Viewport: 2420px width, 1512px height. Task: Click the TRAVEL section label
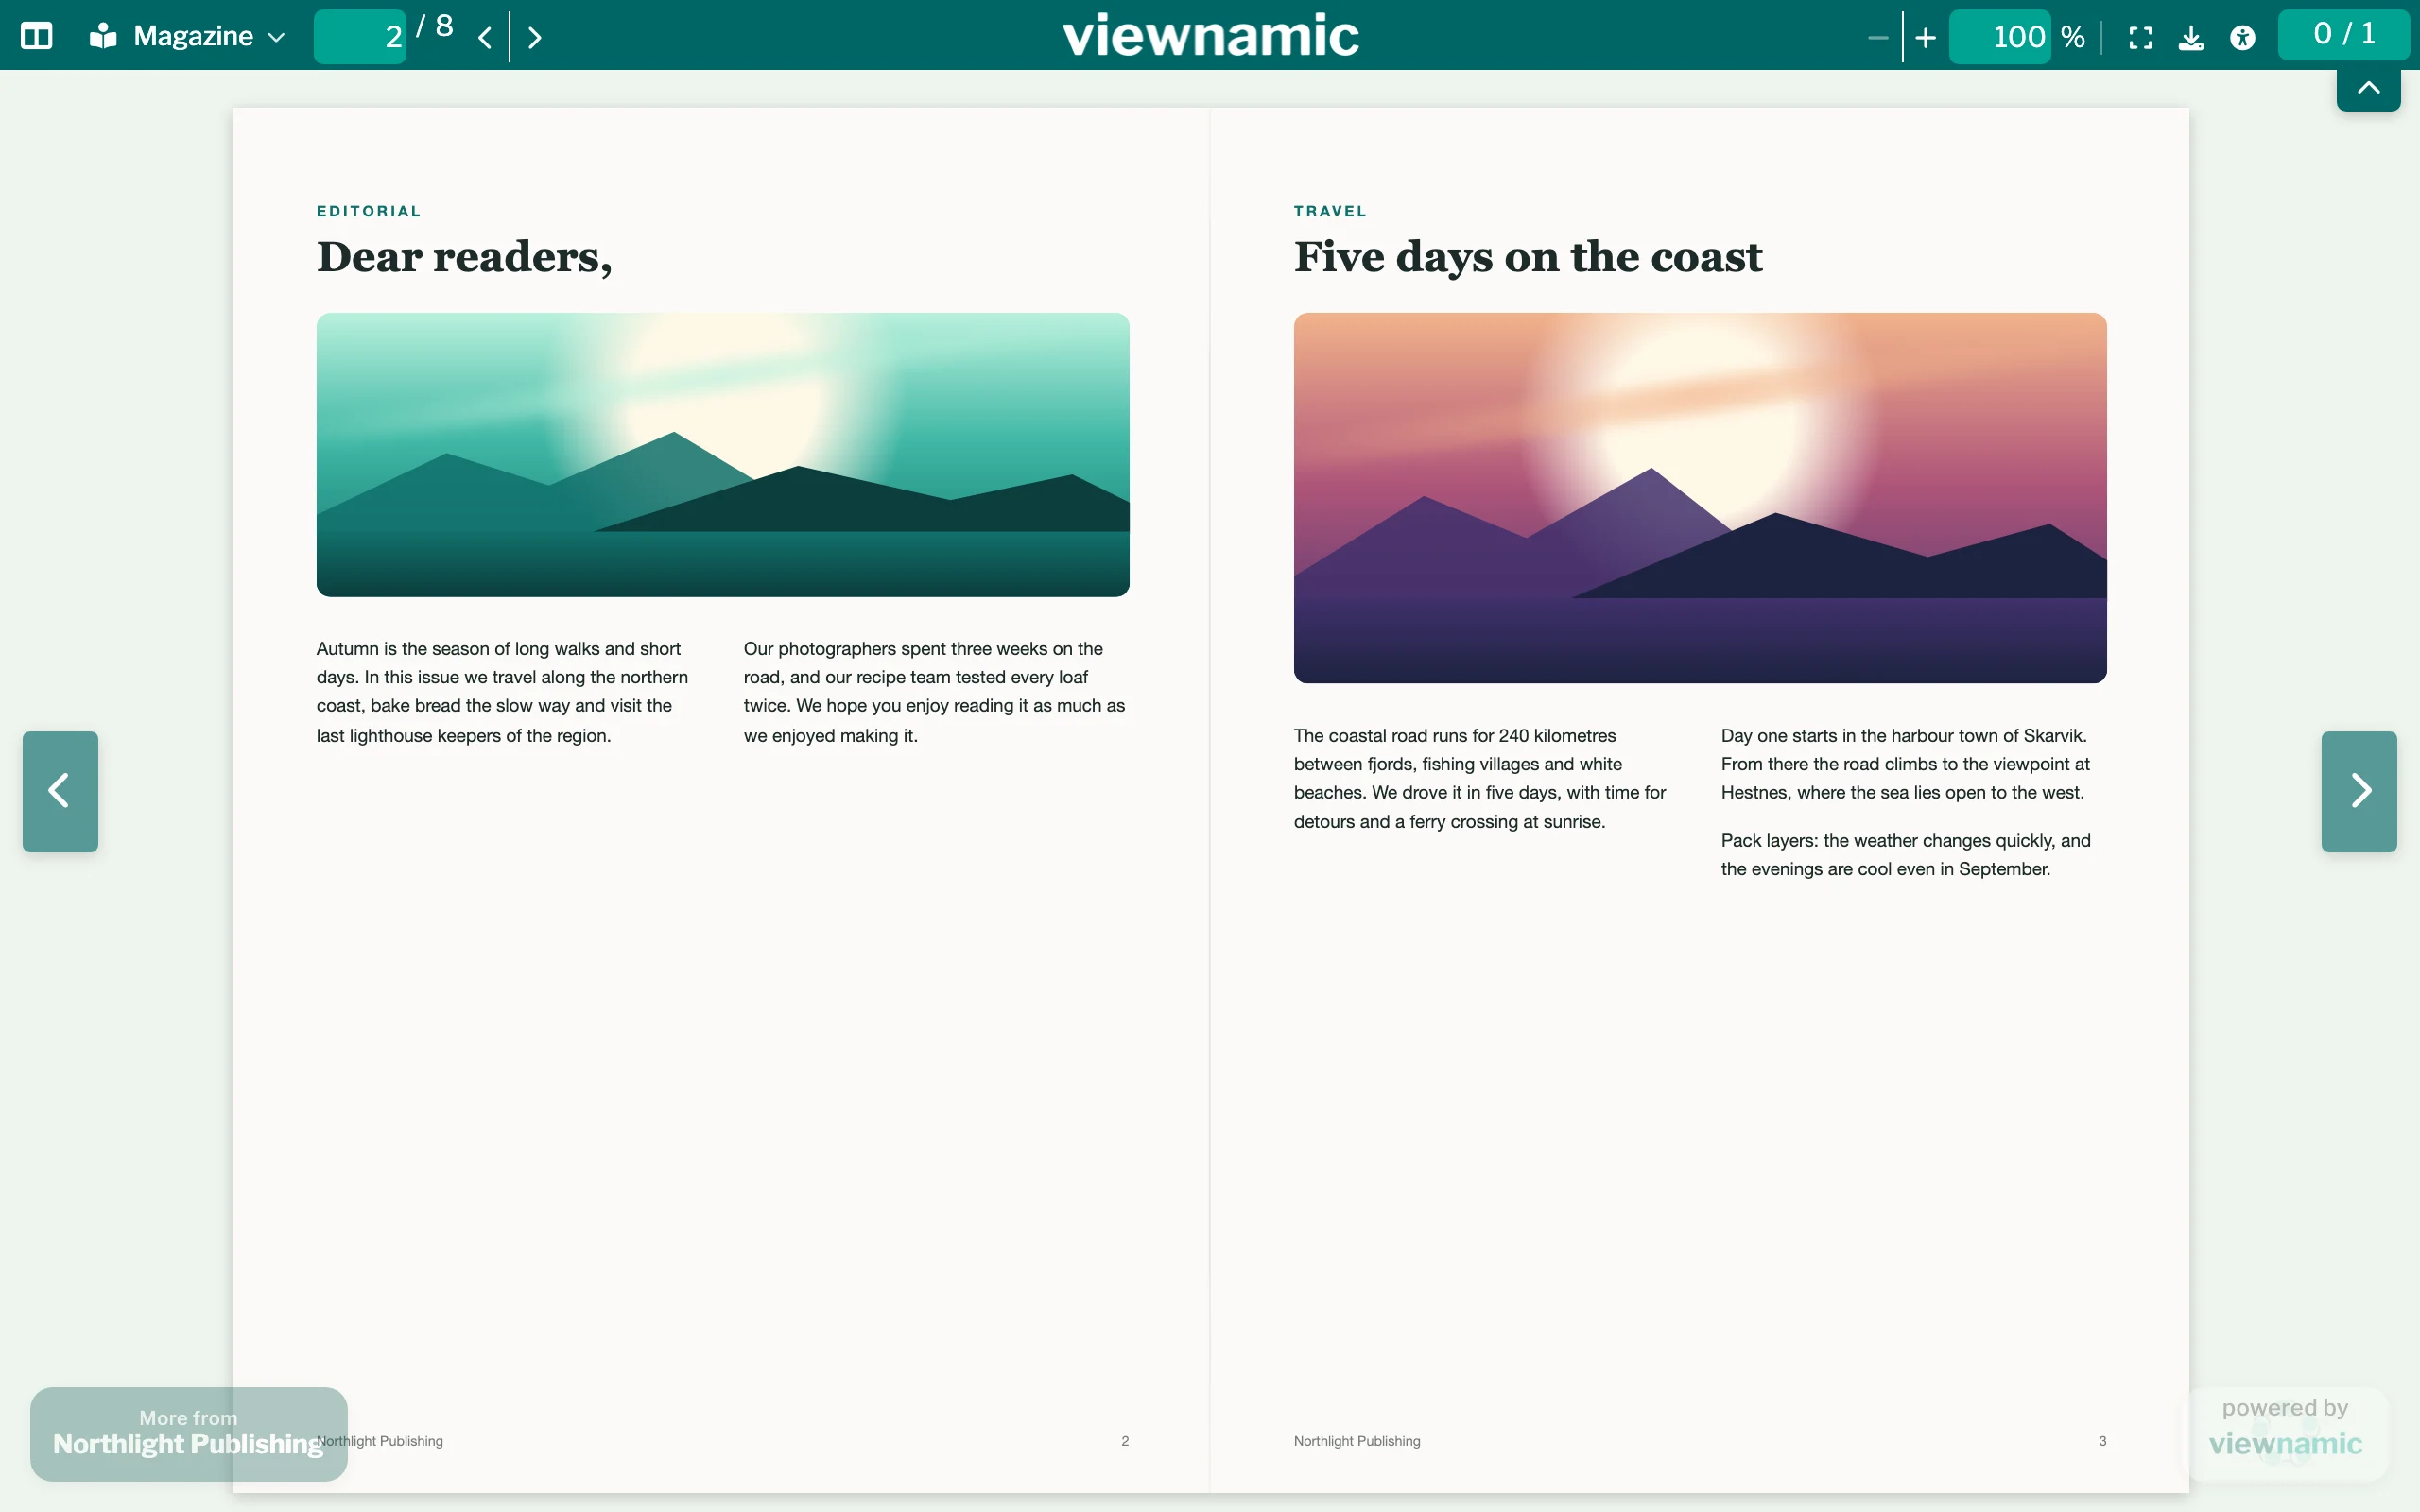(x=1330, y=211)
